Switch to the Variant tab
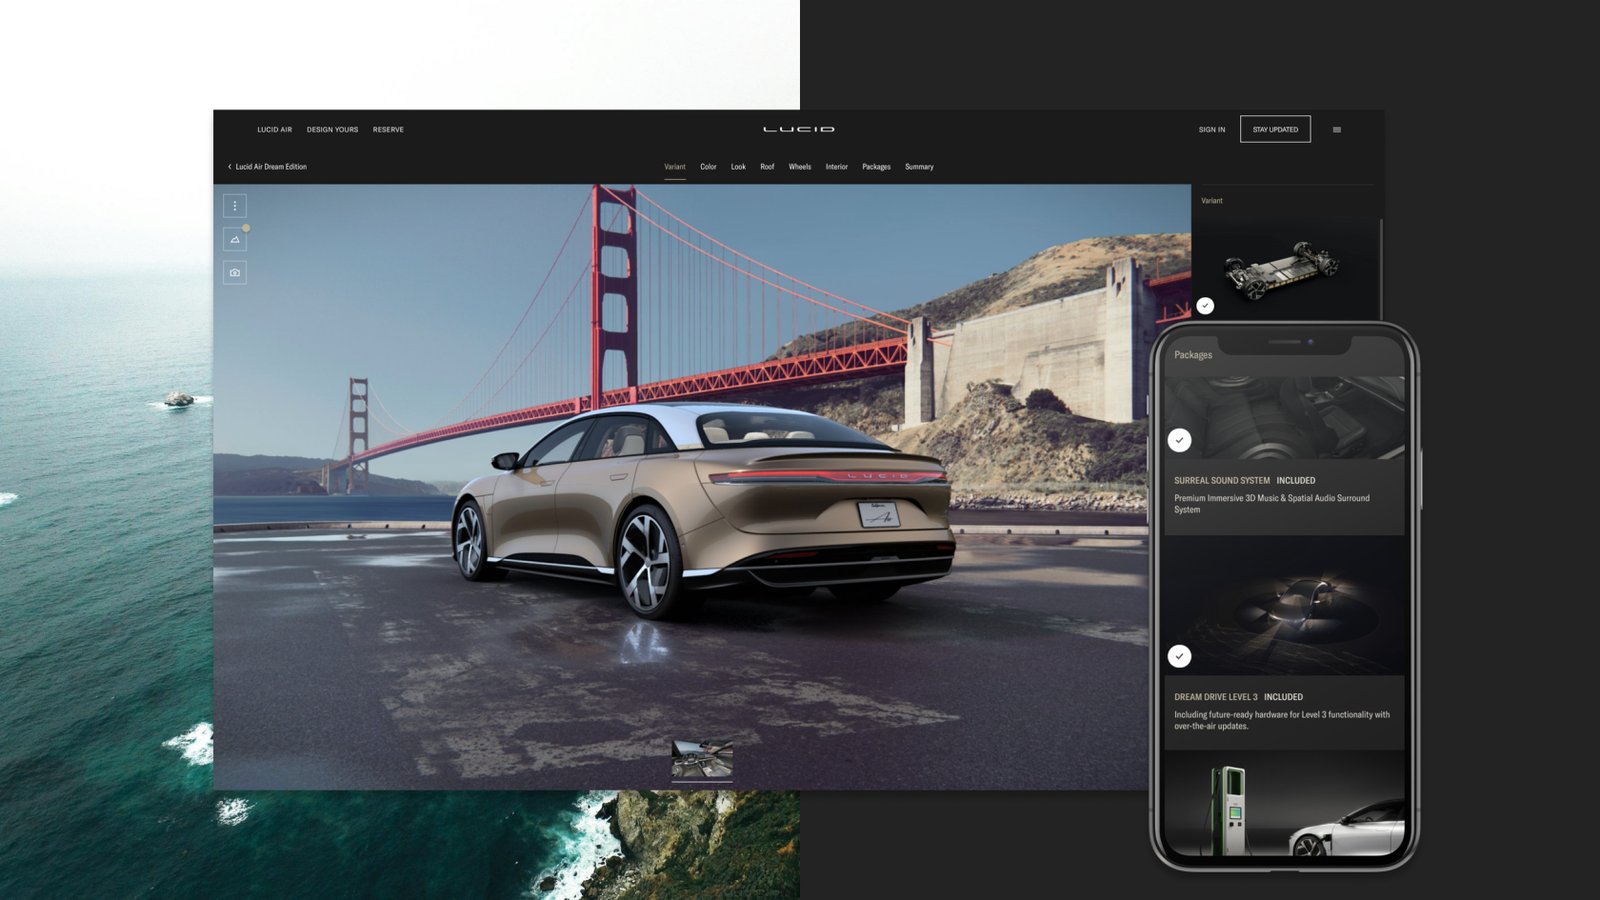This screenshot has width=1600, height=900. click(x=675, y=167)
